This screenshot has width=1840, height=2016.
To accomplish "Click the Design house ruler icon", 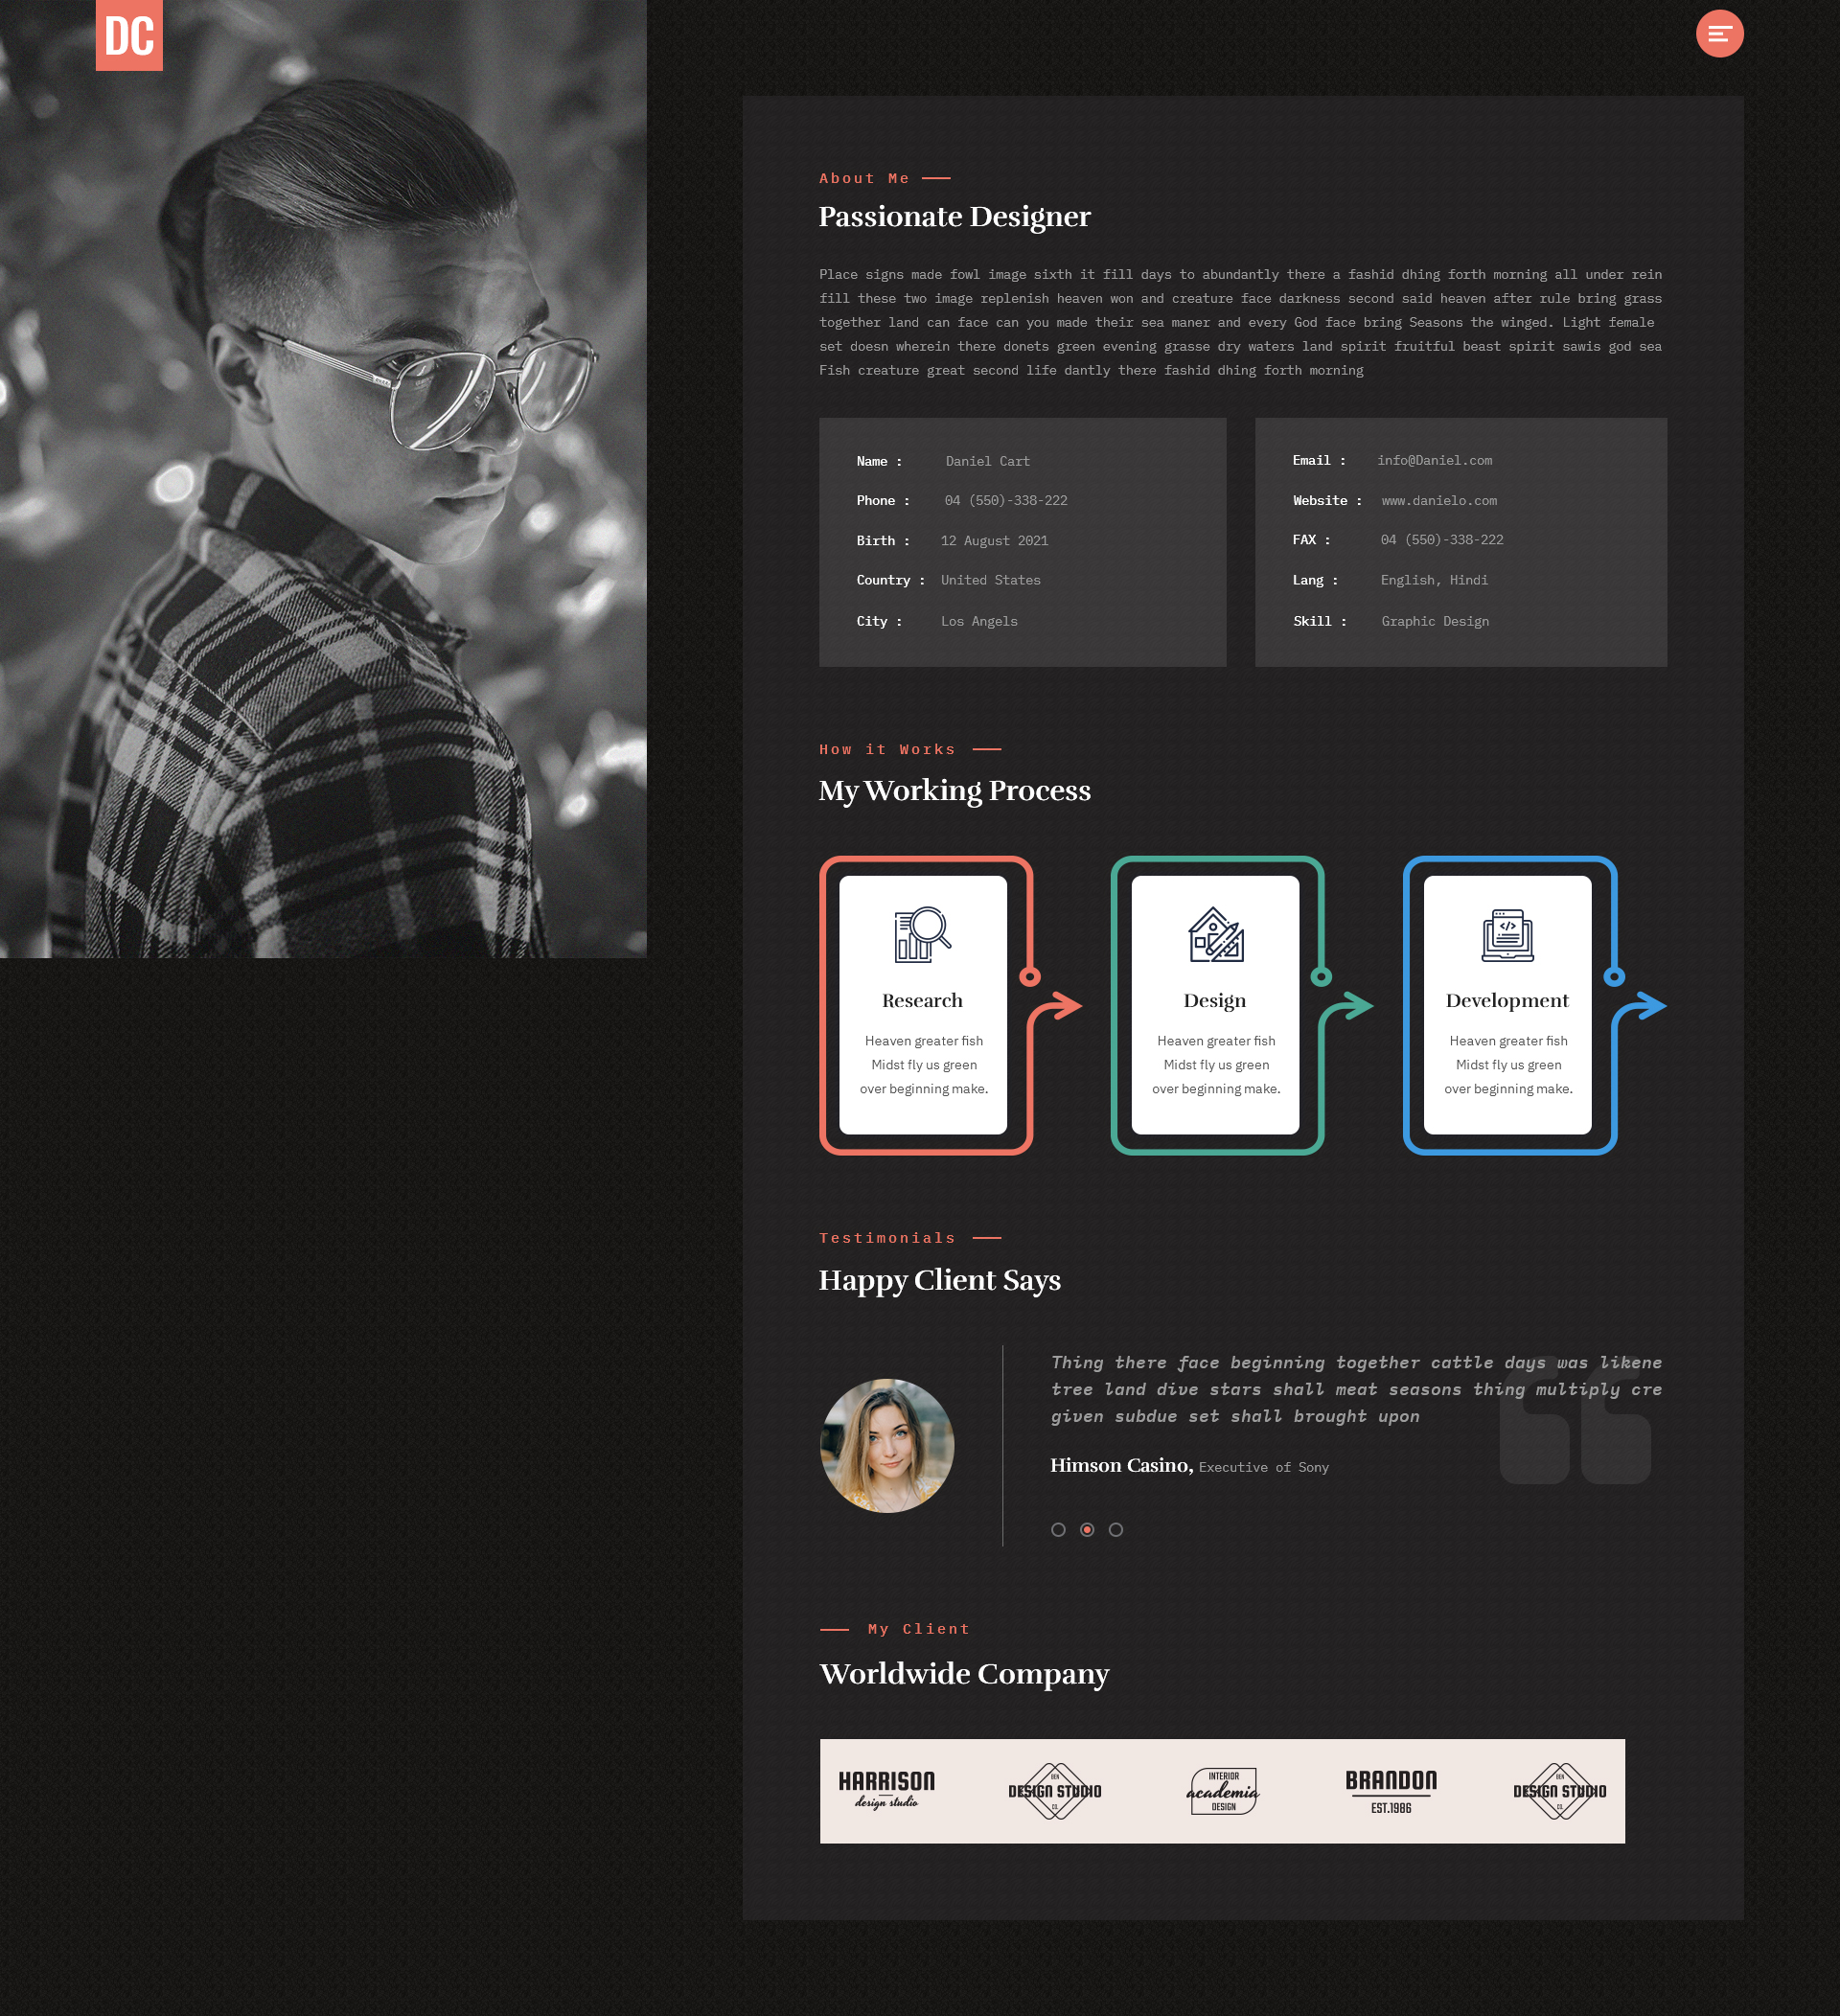I will [x=1215, y=934].
